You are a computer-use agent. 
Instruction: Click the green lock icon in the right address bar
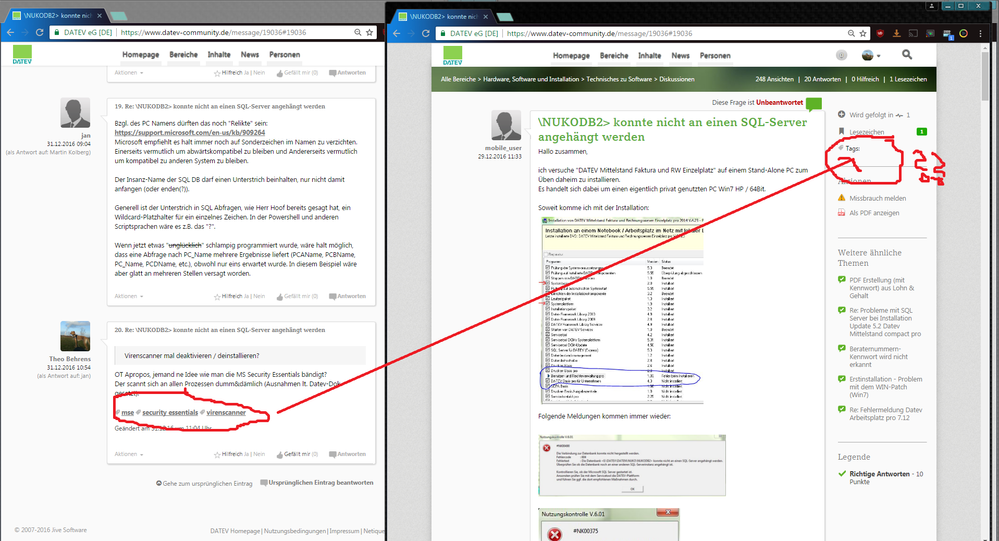pos(441,33)
